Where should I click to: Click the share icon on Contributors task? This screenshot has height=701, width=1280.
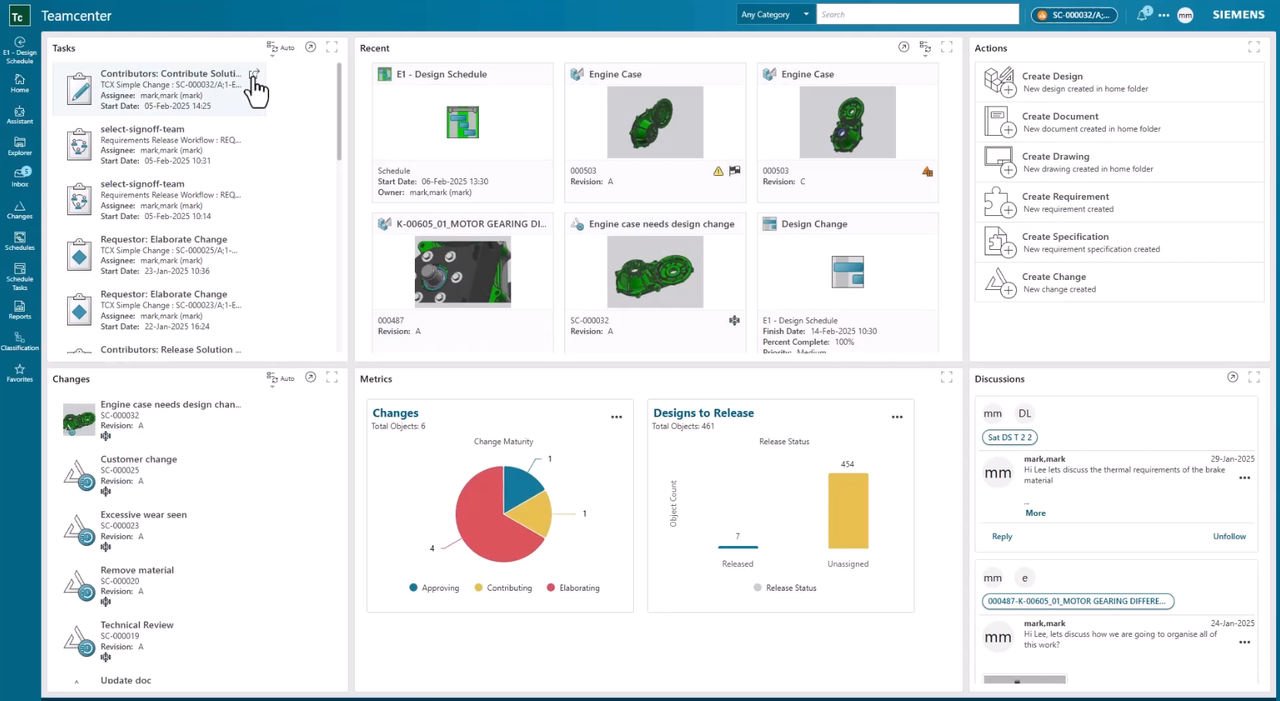pyautogui.click(x=254, y=74)
